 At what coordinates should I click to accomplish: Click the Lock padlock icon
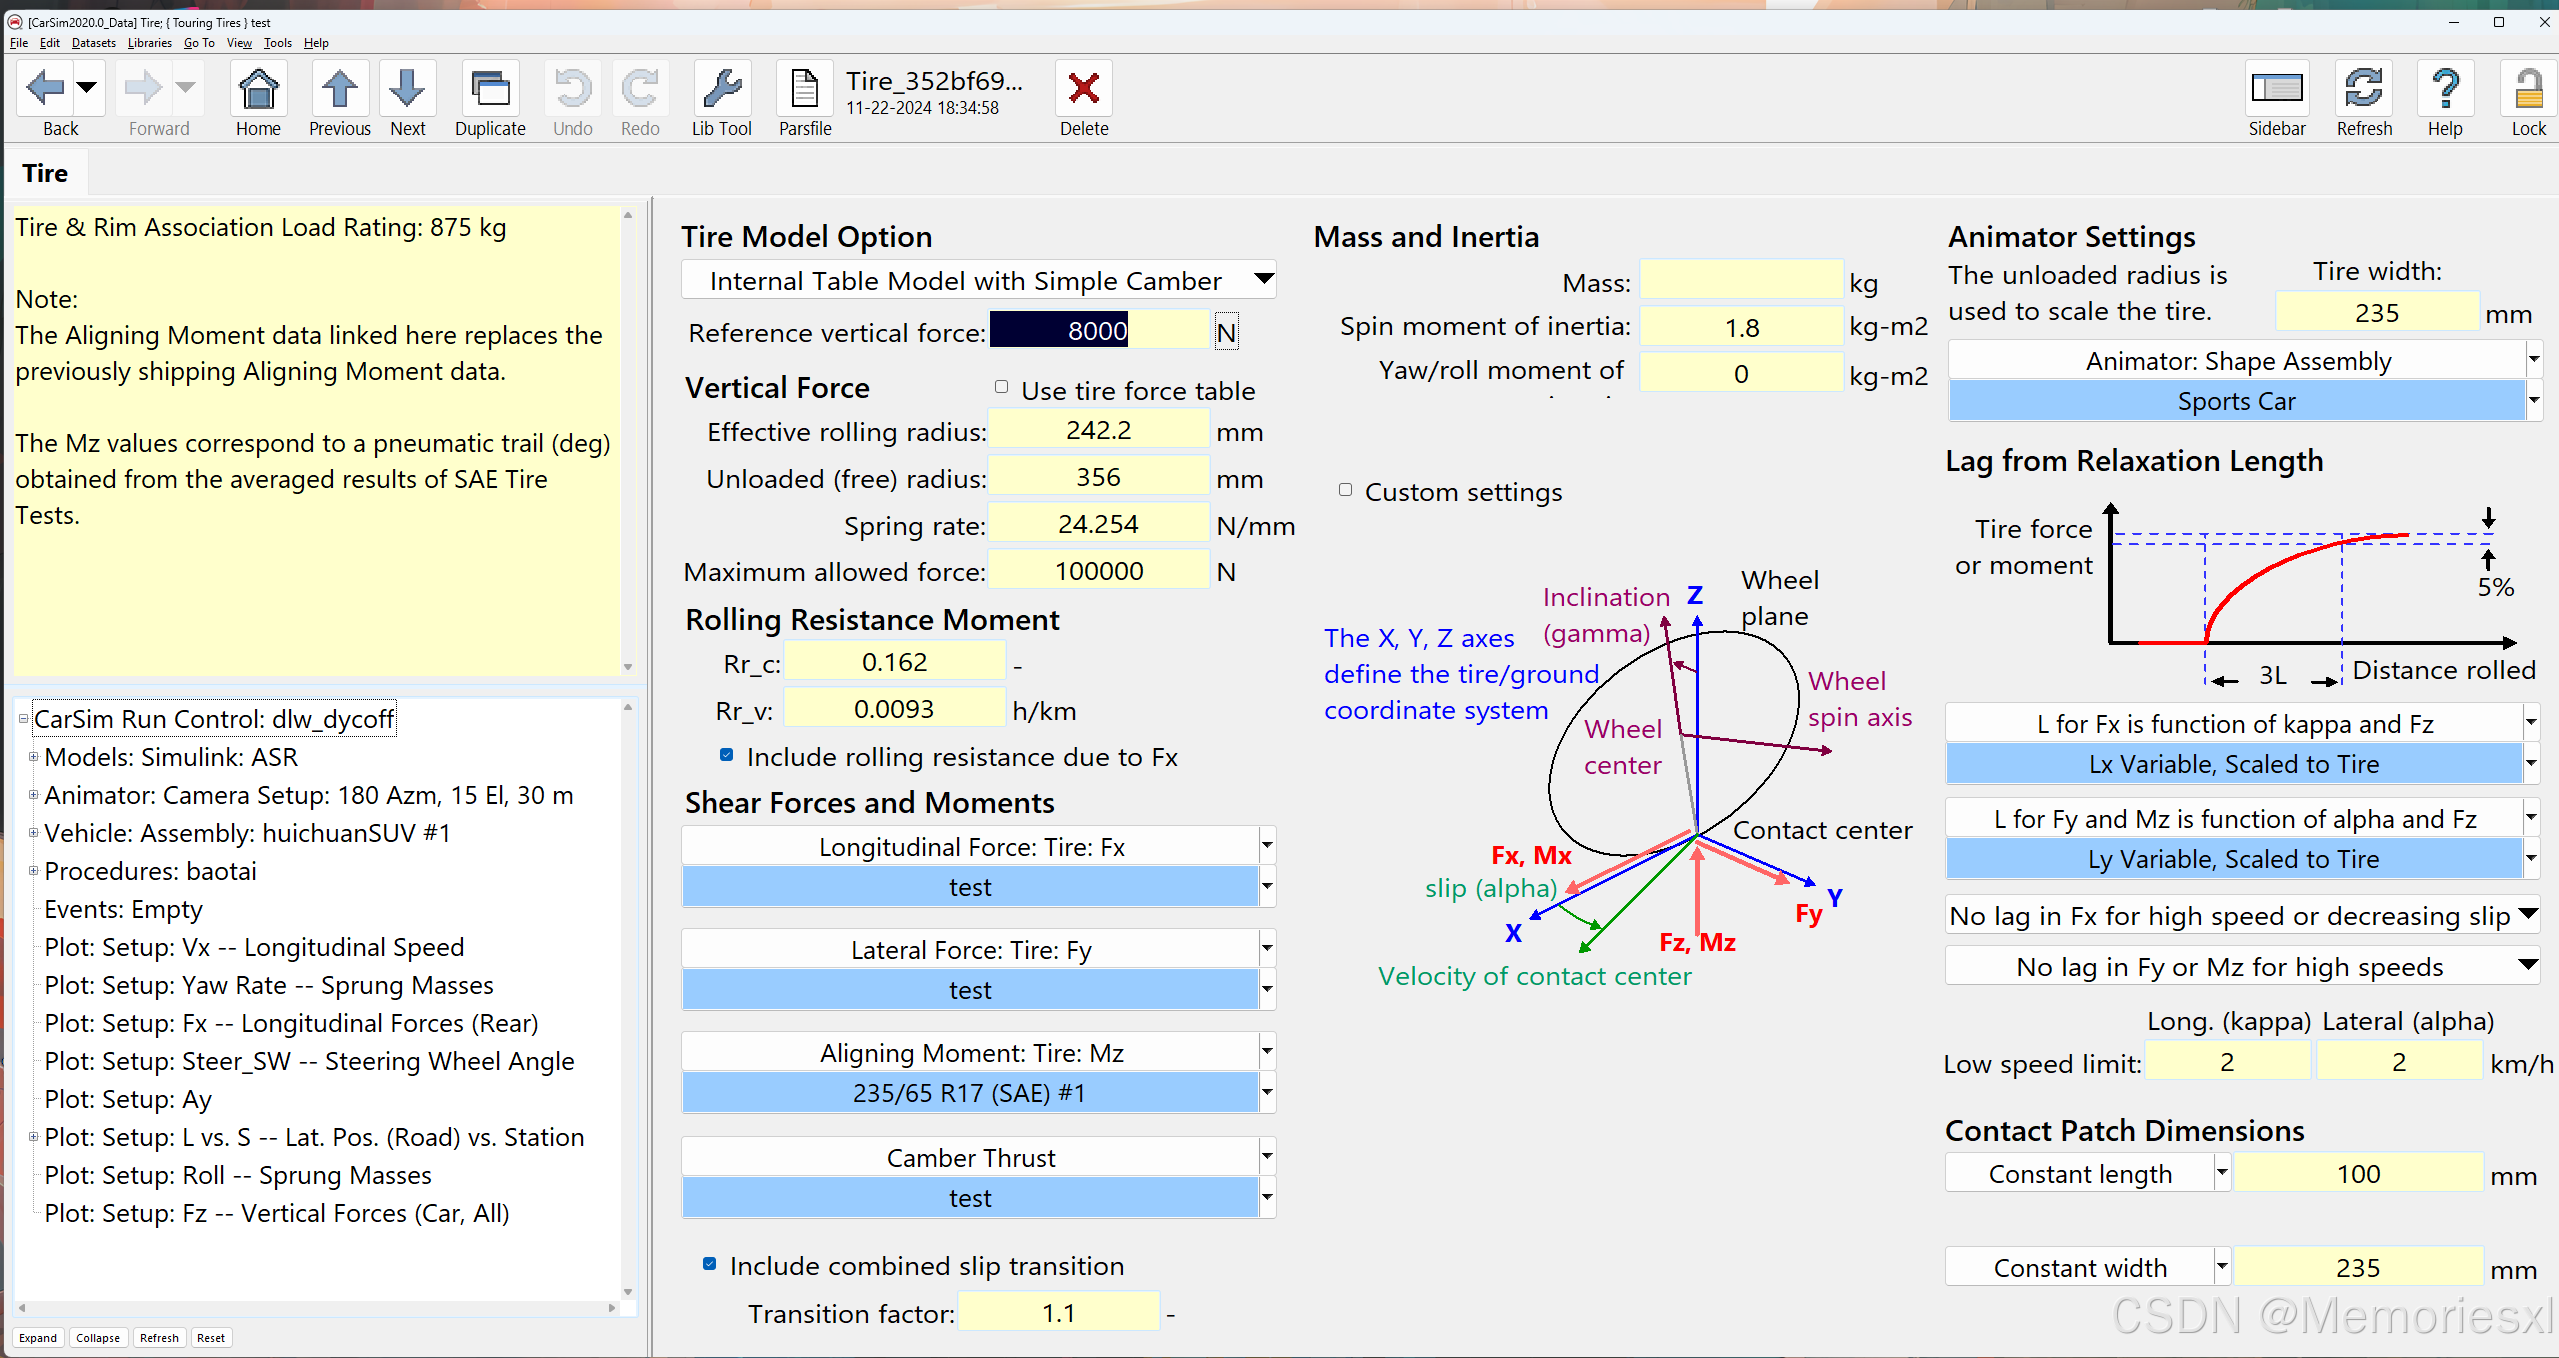coord(2528,90)
